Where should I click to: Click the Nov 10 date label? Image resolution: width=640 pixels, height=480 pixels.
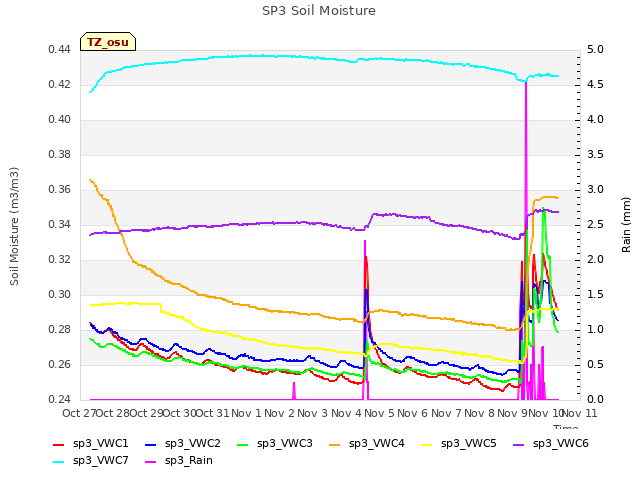tap(546, 413)
